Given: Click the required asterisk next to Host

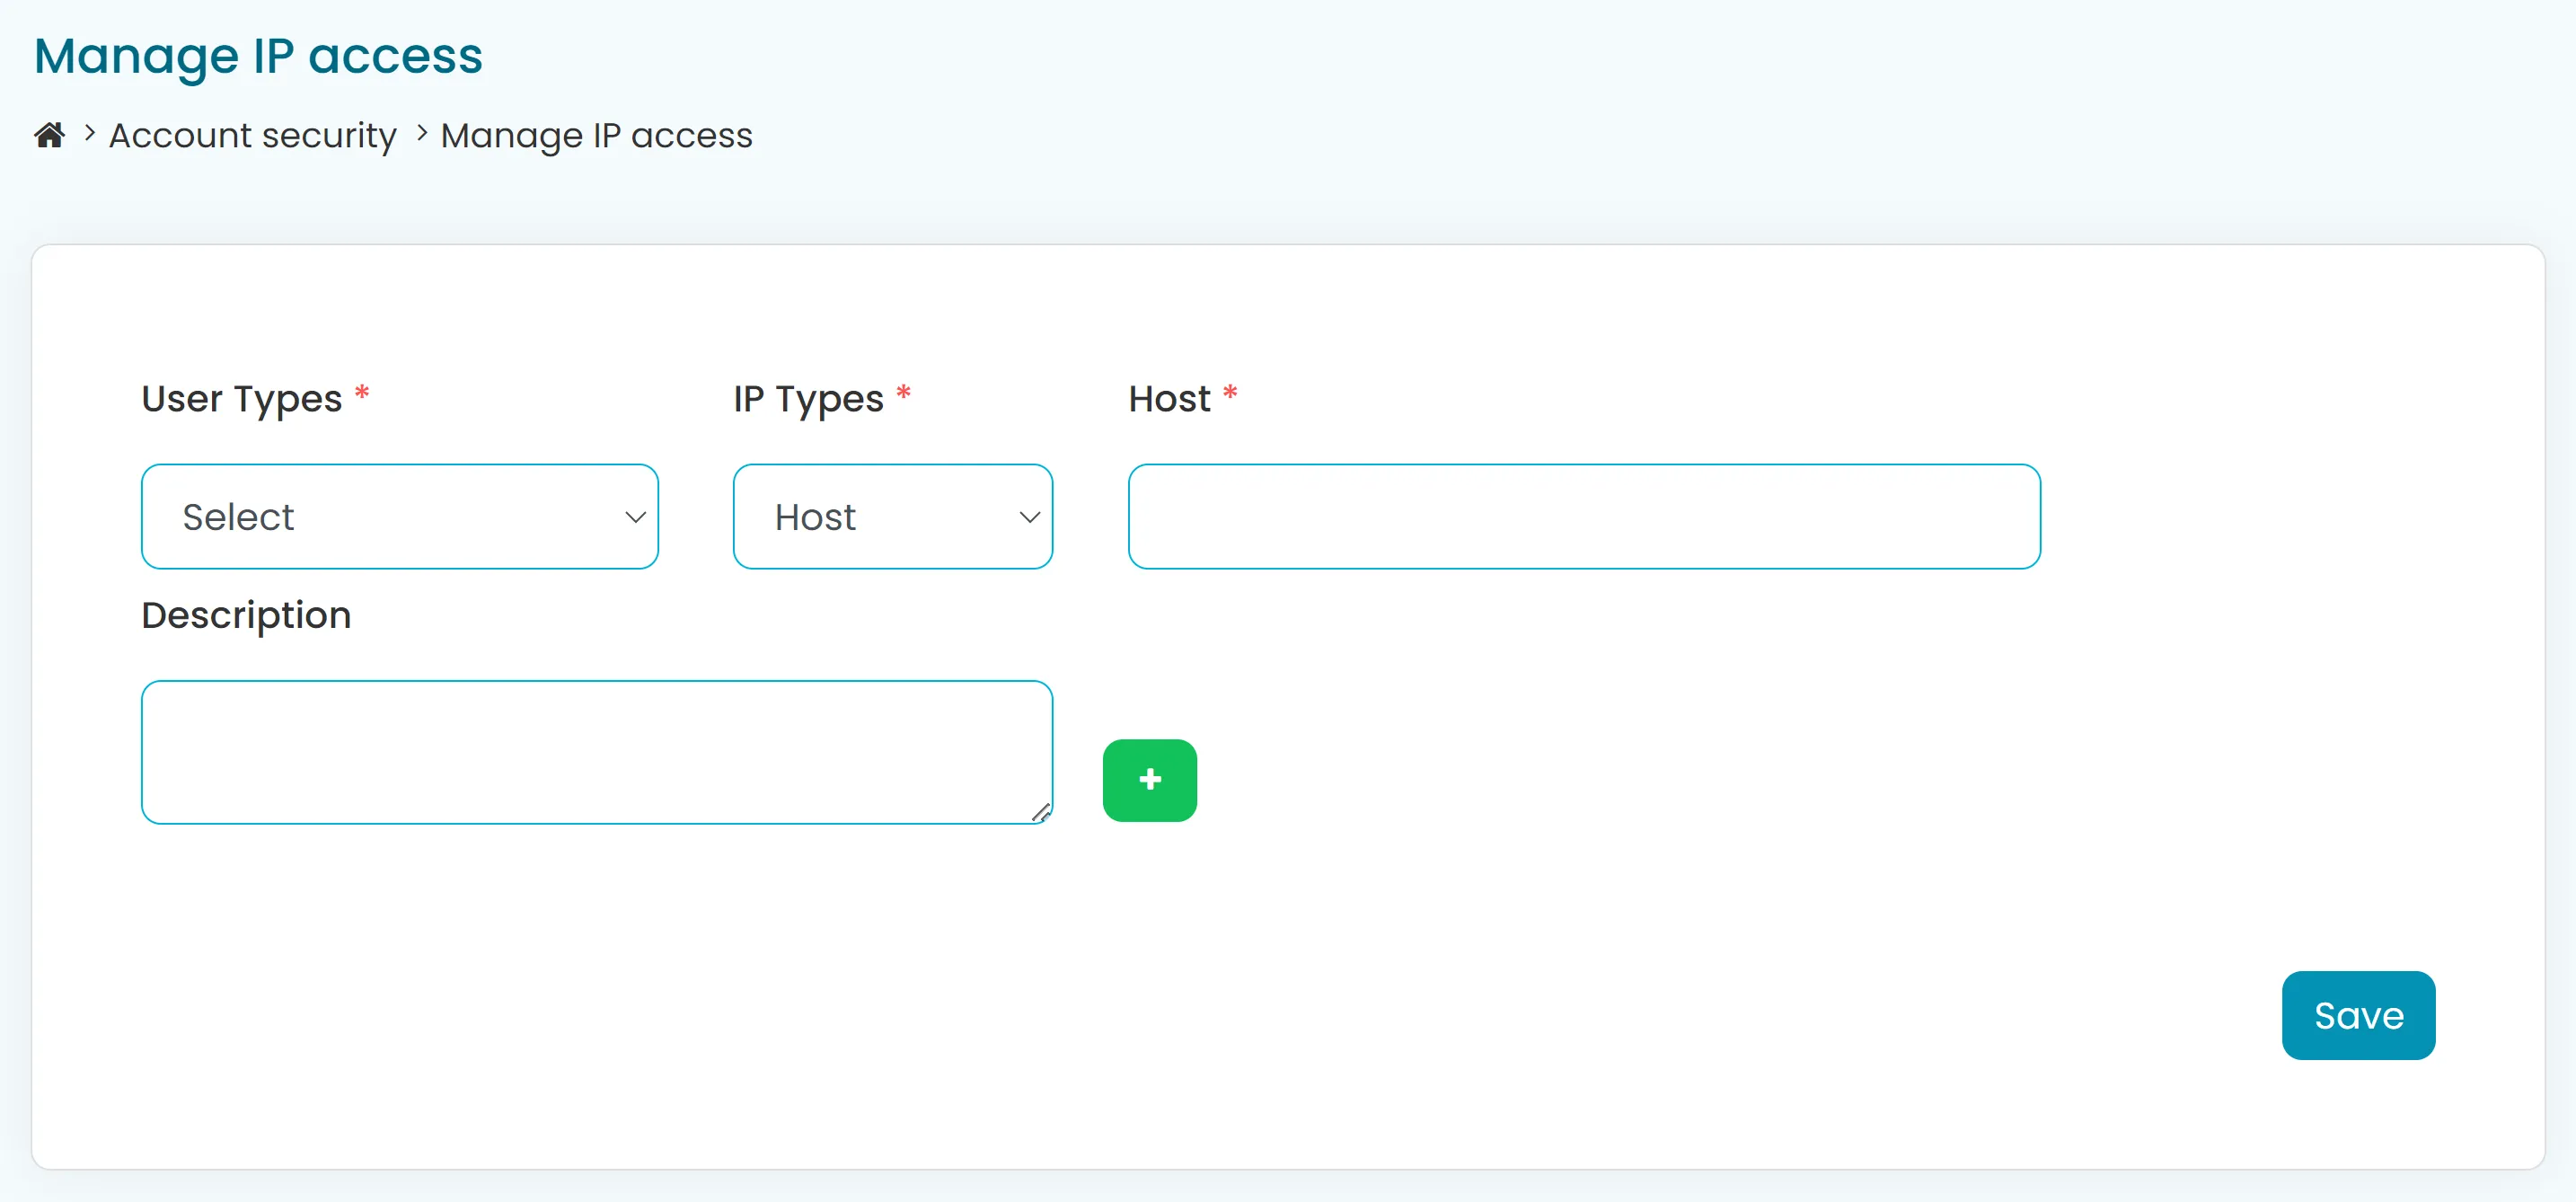Looking at the screenshot, I should tap(1231, 394).
